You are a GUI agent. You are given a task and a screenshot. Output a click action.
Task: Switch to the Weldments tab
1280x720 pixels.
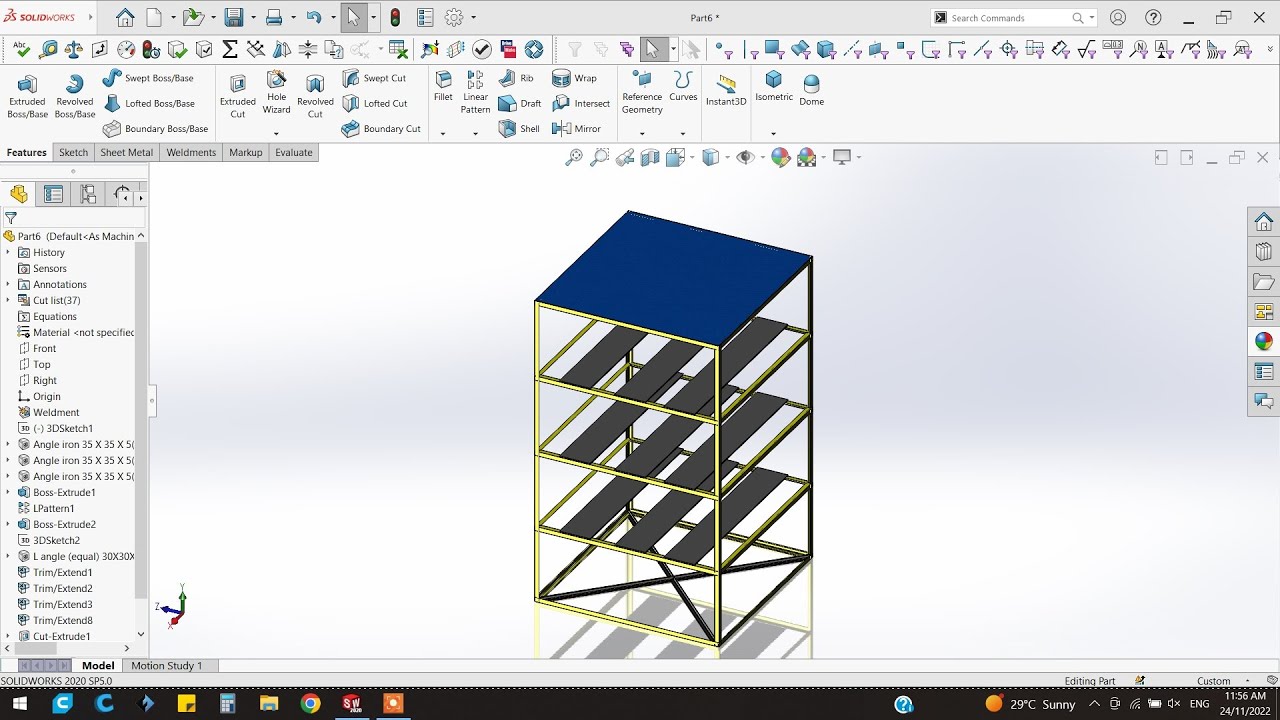tap(191, 153)
